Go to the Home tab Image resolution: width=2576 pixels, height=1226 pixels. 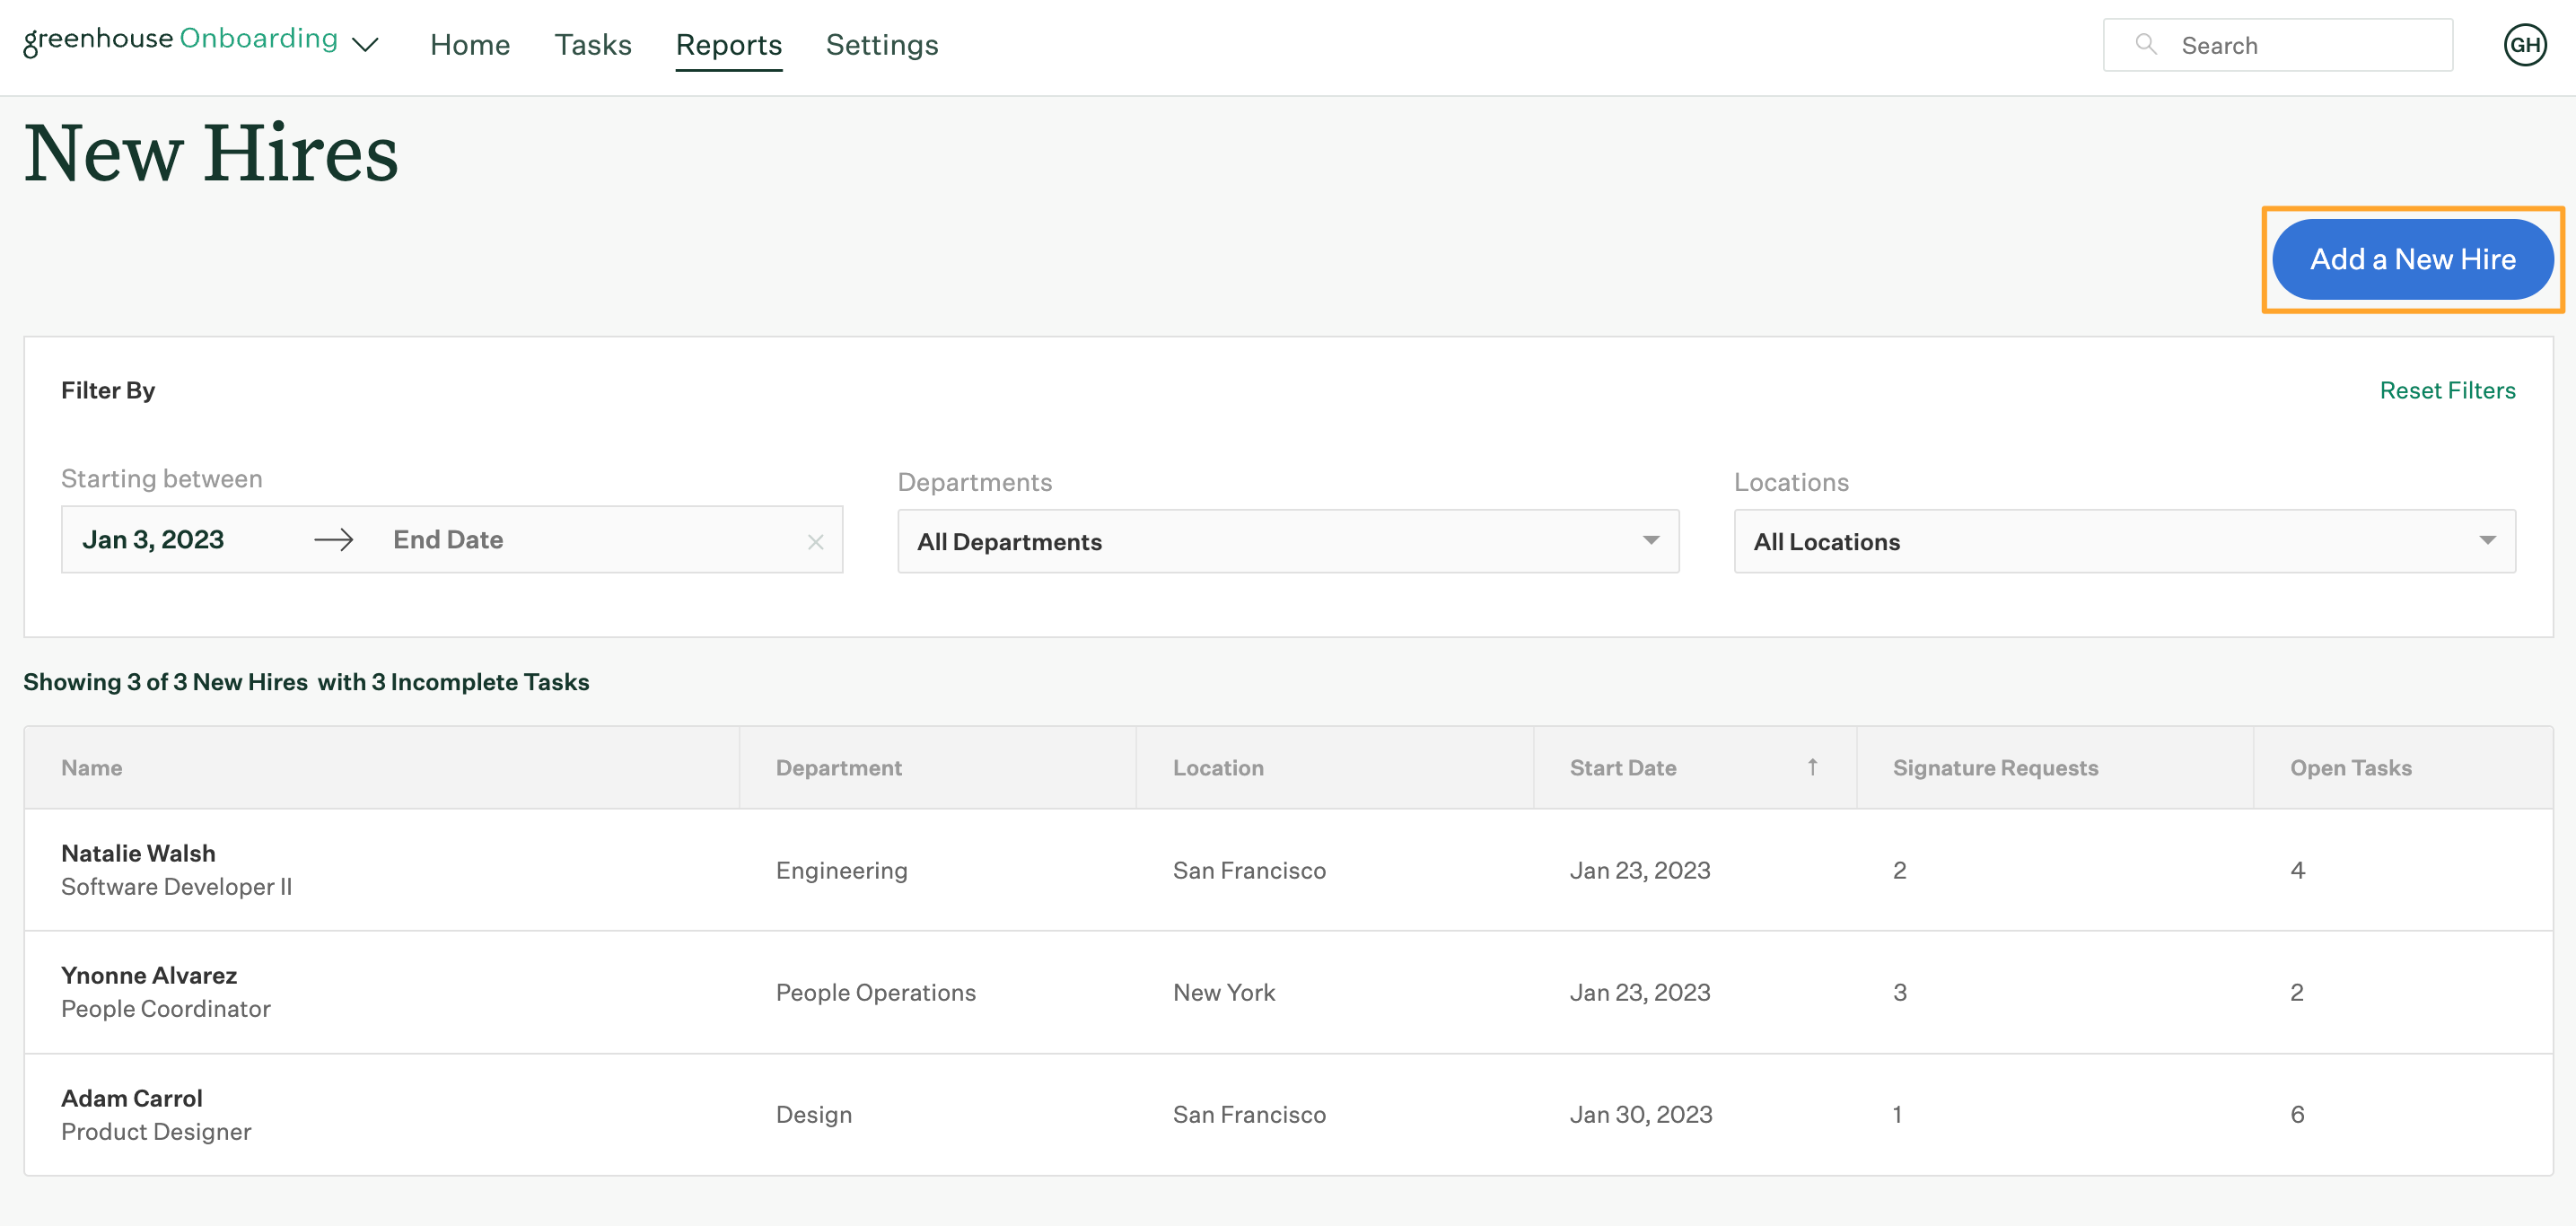[470, 45]
